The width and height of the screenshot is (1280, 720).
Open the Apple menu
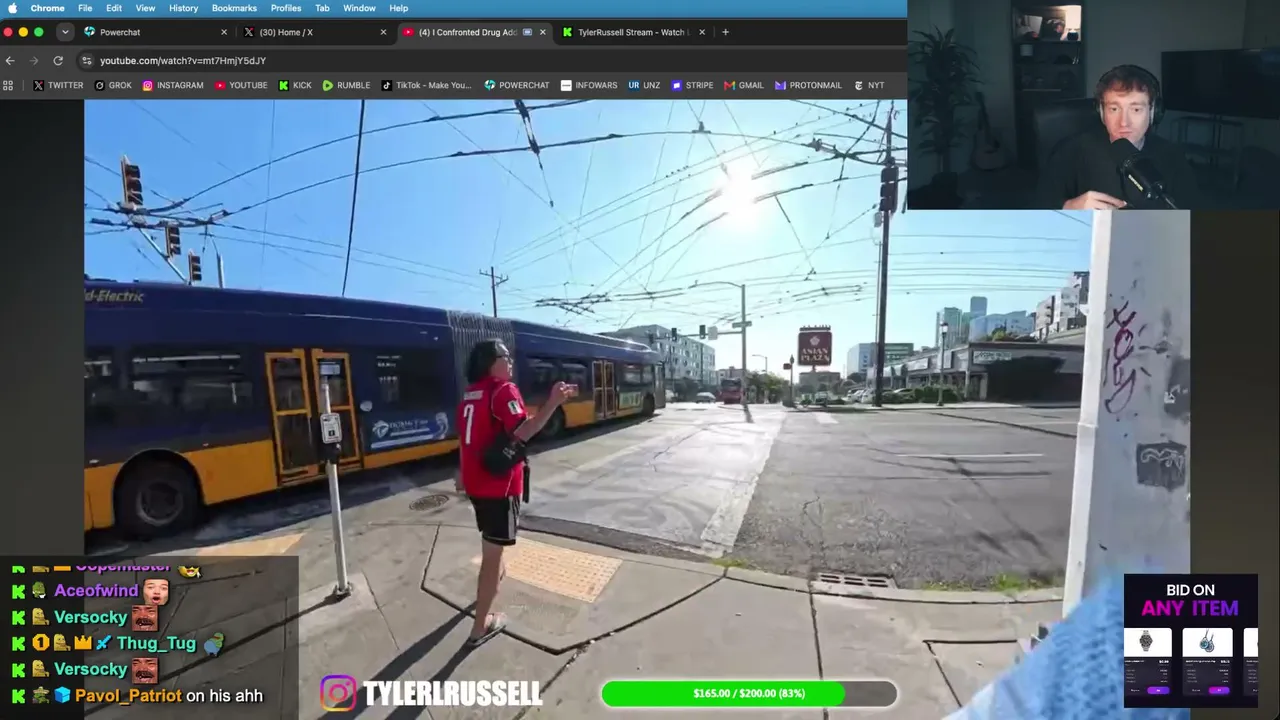coord(13,8)
